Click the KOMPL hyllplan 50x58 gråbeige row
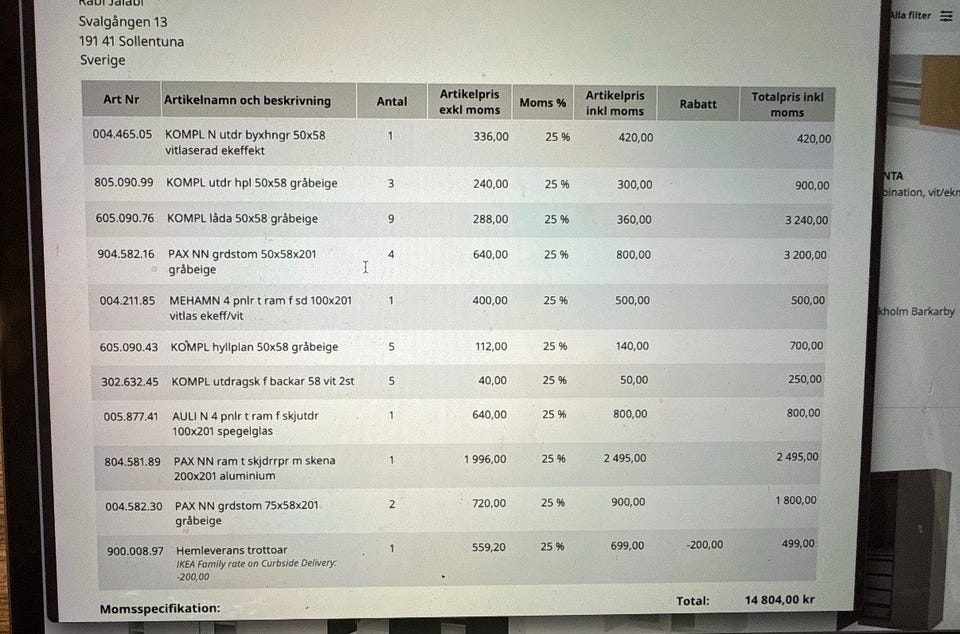Viewport: 960px width, 634px height. 254,347
